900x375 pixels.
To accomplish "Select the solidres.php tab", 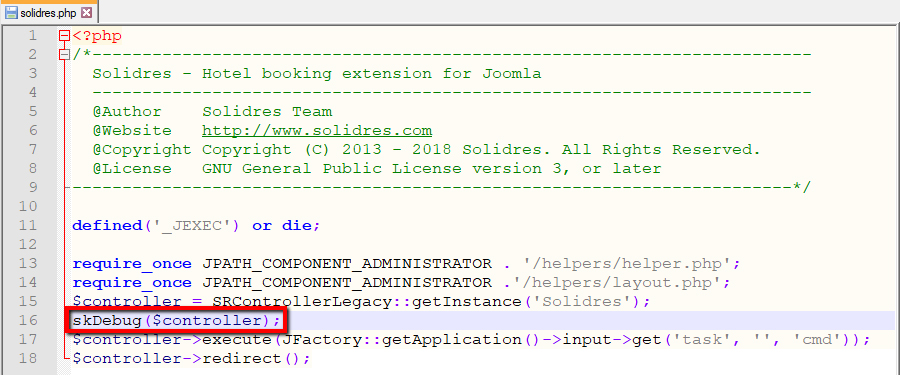I will (48, 13).
